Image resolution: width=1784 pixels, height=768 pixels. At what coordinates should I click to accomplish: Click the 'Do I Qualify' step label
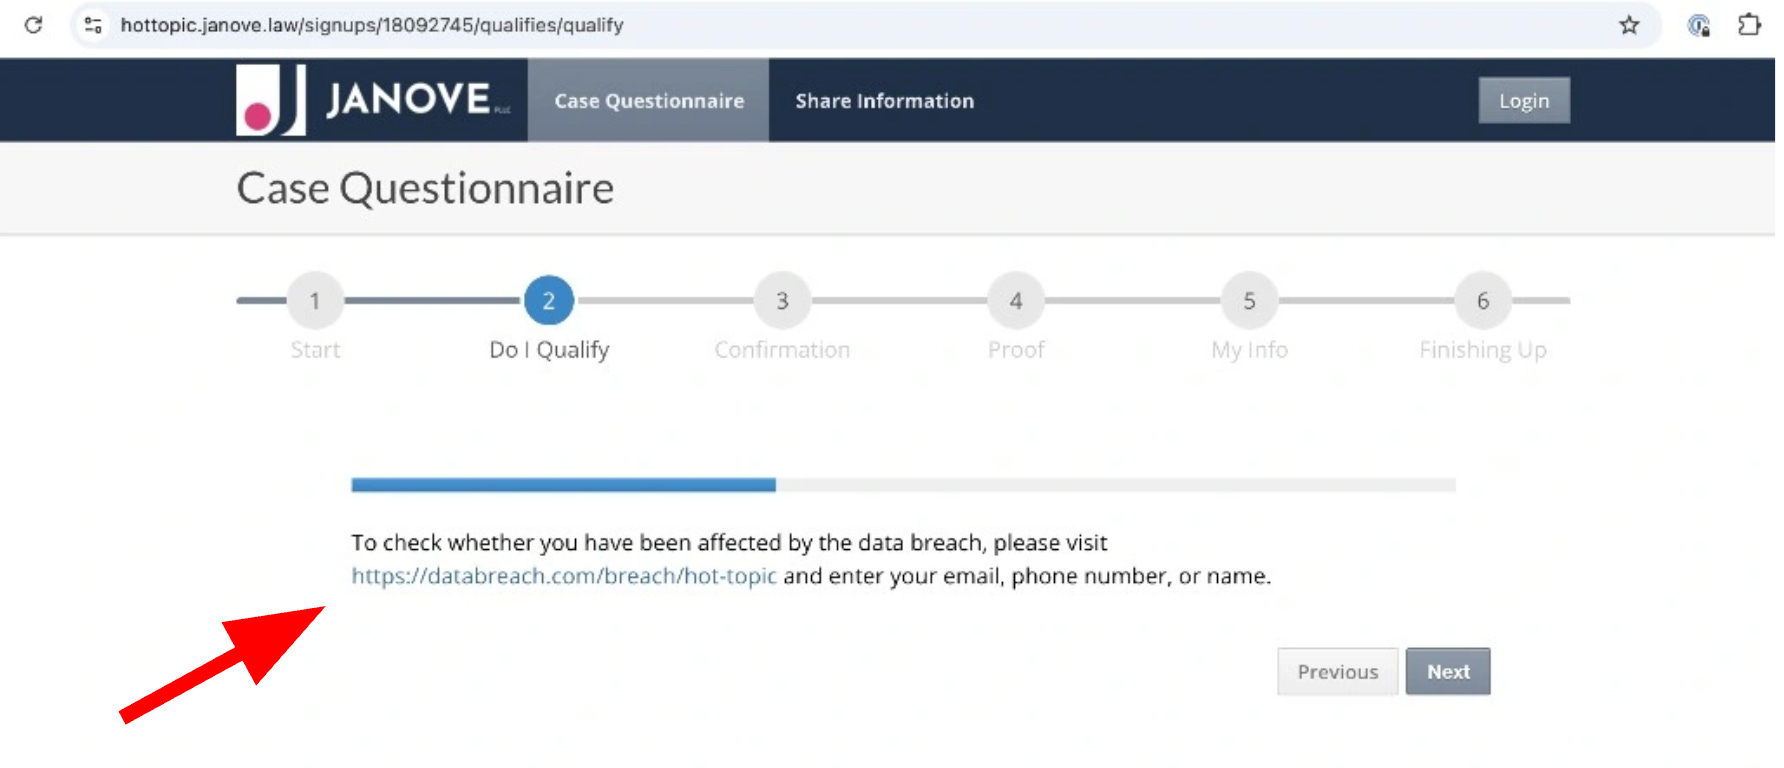point(549,350)
